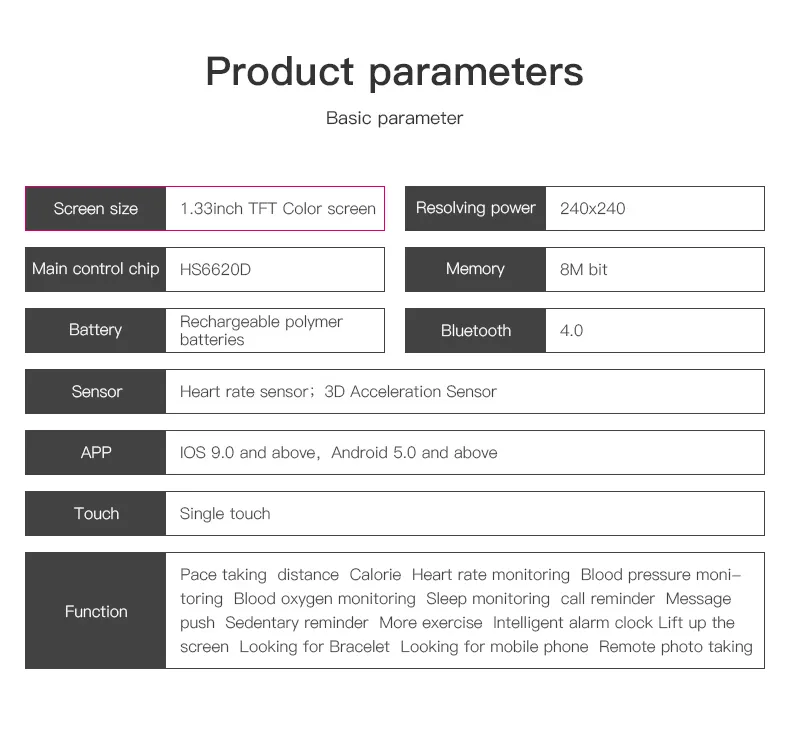Select the Rechargeable polymer batteries text
Image resolution: width=790 pixels, height=730 pixels.
[261, 330]
